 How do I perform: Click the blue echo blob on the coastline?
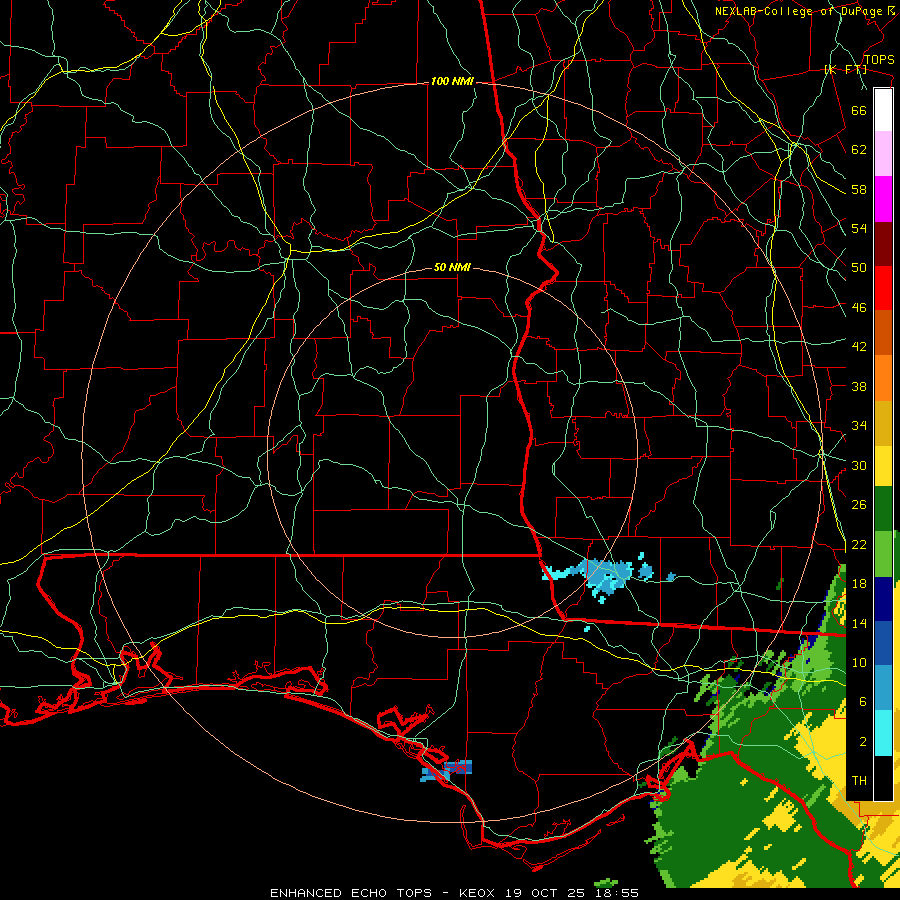pos(447,770)
